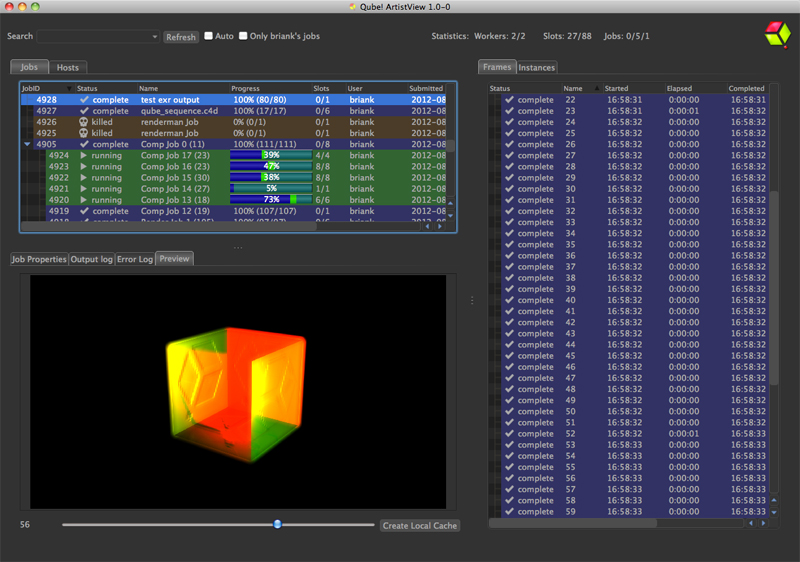Click progress bar of Comp Job 13
This screenshot has height=562, width=800.
click(271, 200)
